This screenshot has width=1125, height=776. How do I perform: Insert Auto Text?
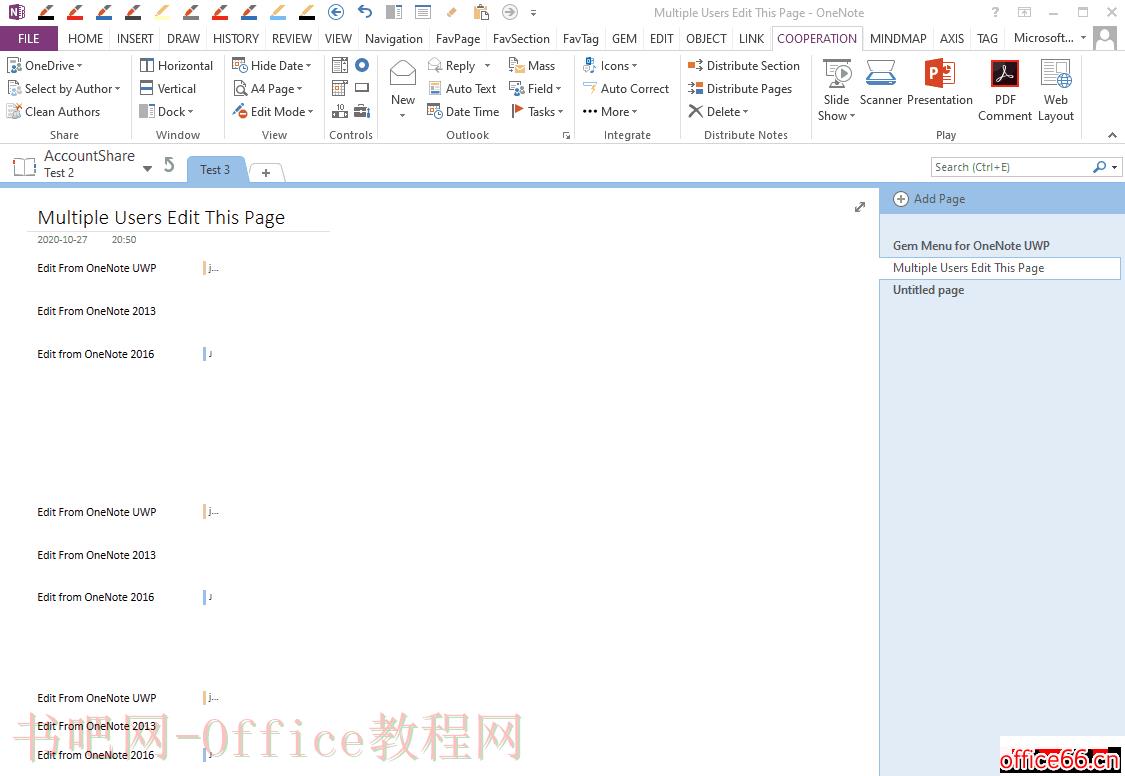tap(462, 88)
